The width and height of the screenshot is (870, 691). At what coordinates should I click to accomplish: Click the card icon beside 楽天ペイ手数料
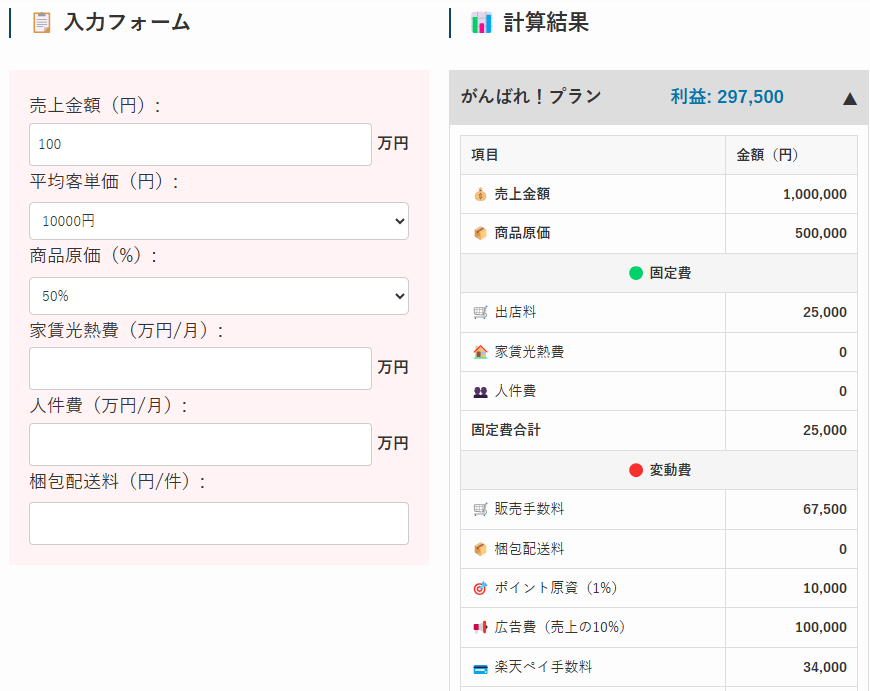pyautogui.click(x=480, y=667)
